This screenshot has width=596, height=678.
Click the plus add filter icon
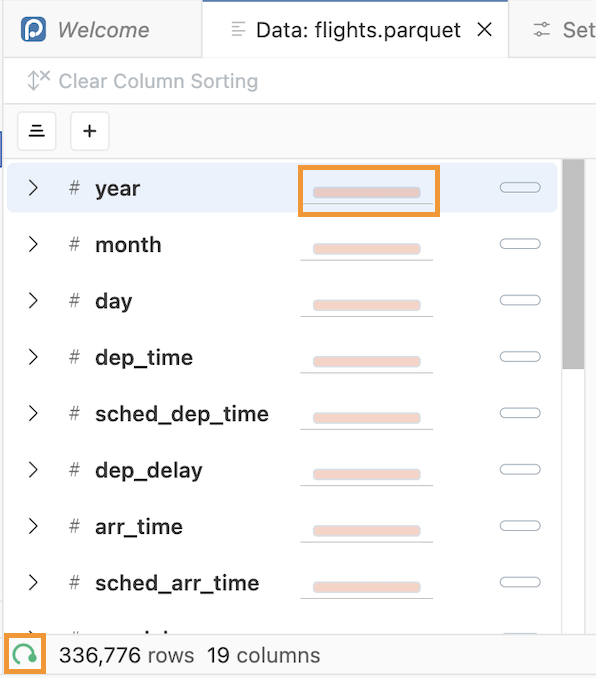pyautogui.click(x=90, y=131)
